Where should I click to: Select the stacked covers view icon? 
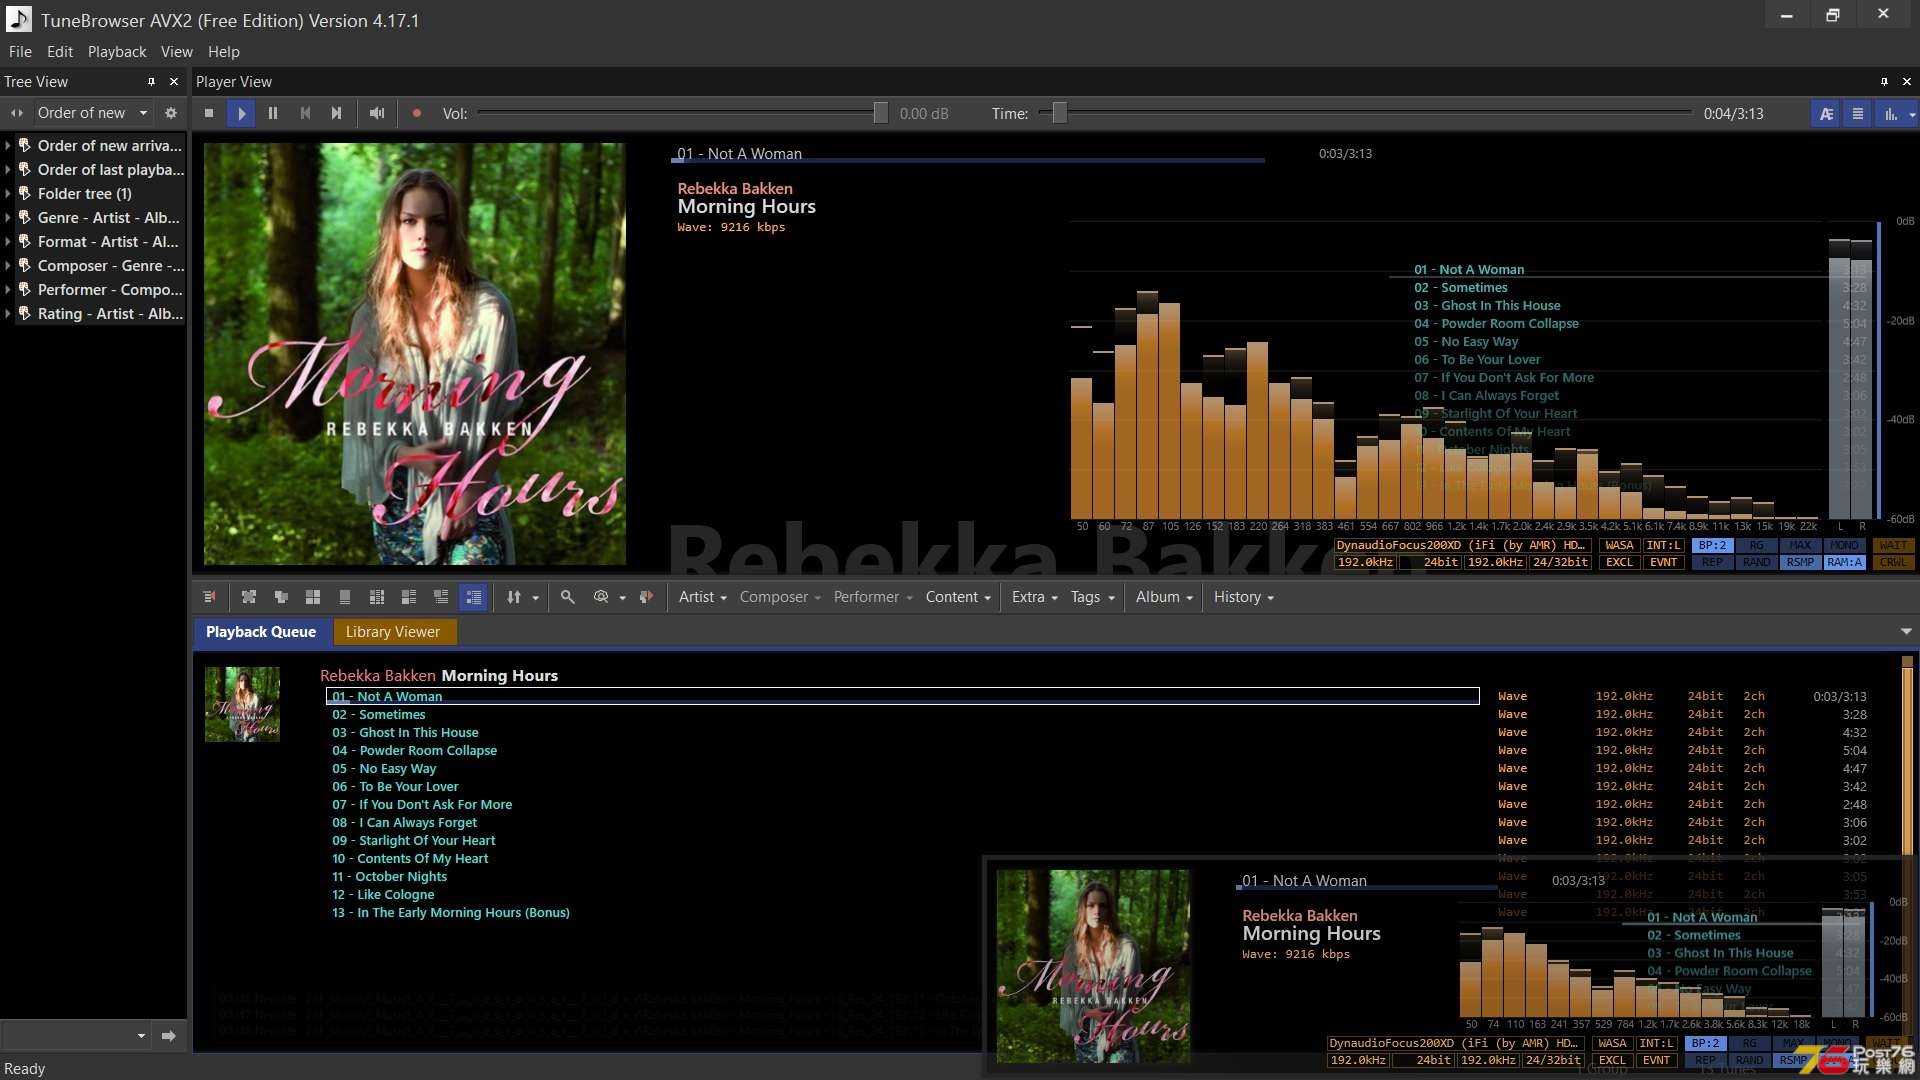click(x=281, y=597)
